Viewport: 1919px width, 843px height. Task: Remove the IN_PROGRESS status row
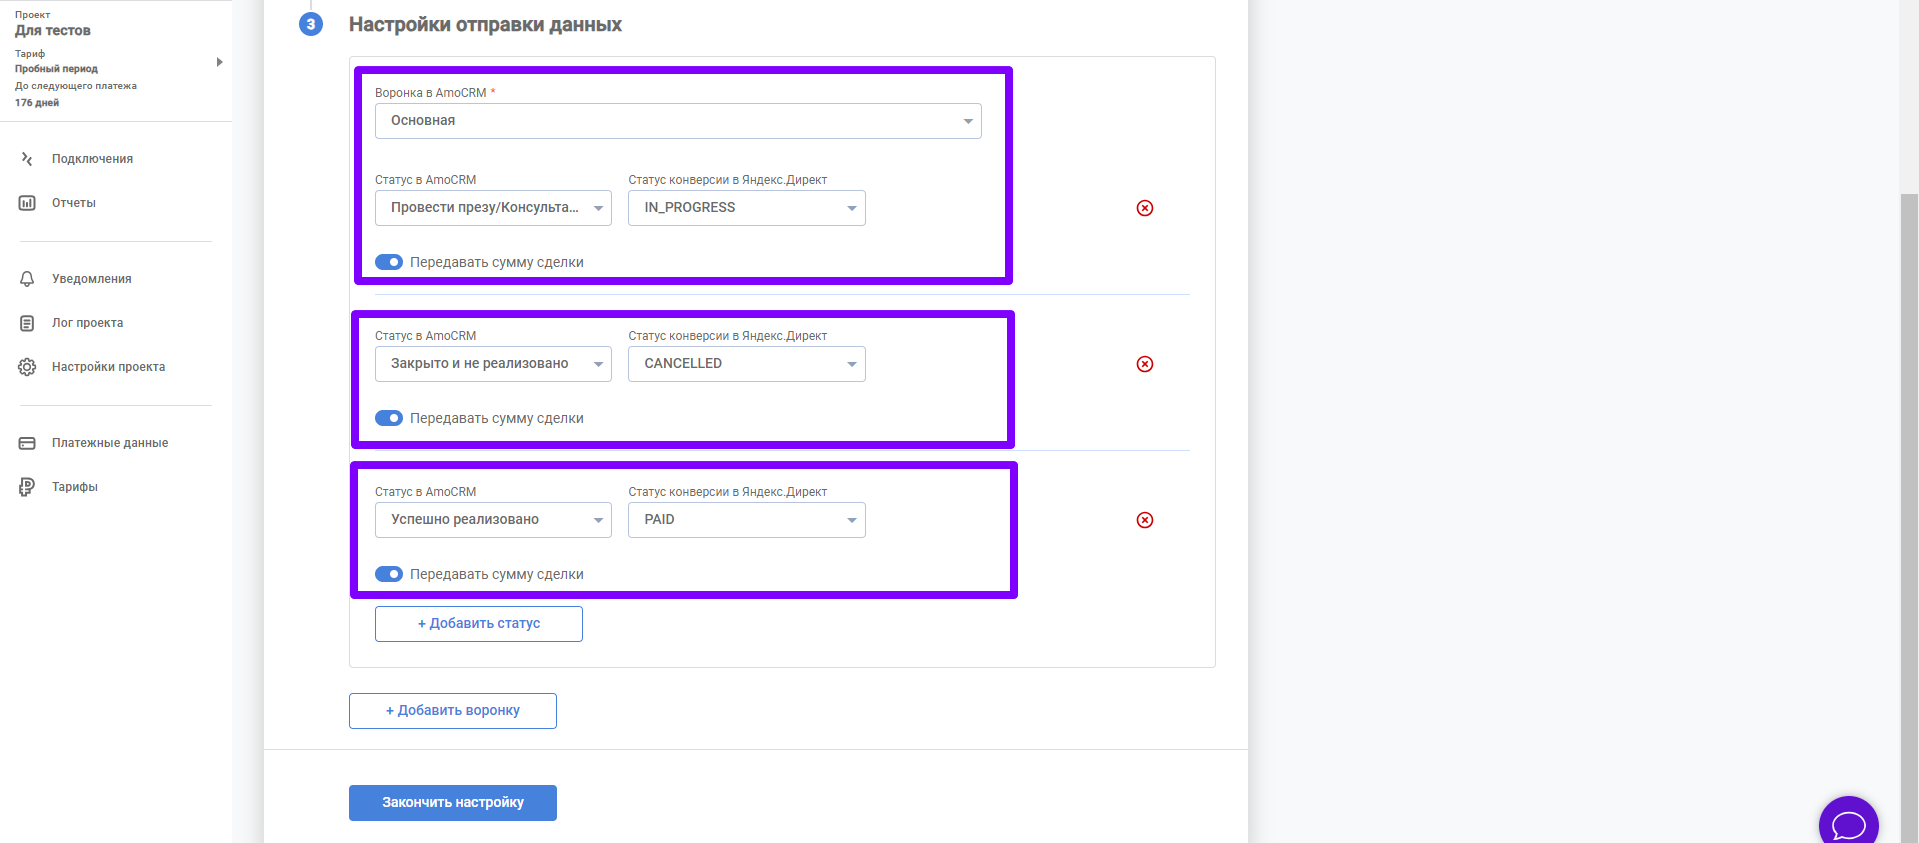(x=1145, y=208)
